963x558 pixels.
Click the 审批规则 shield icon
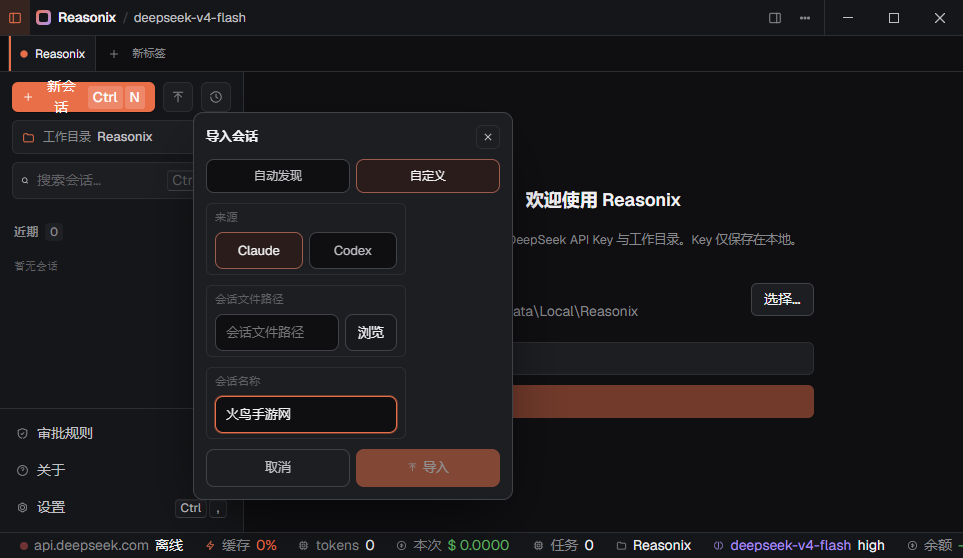coord(22,433)
